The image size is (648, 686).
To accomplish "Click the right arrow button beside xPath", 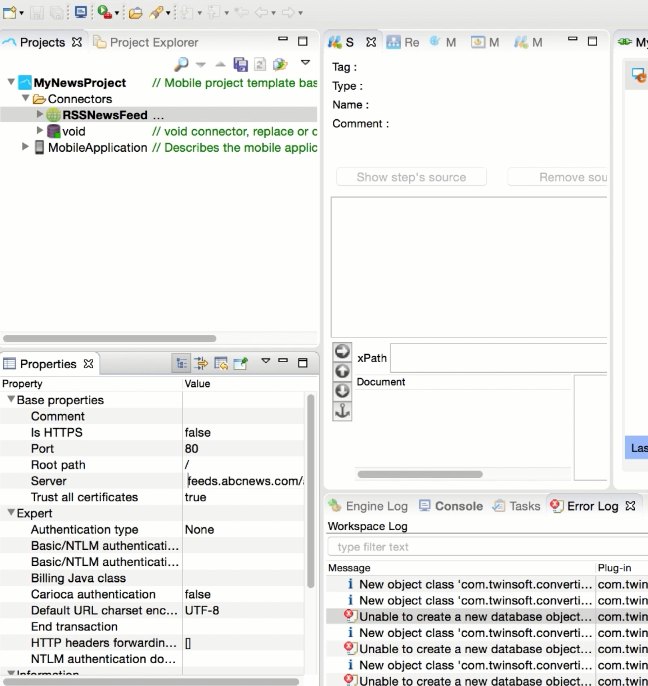I will coord(342,351).
